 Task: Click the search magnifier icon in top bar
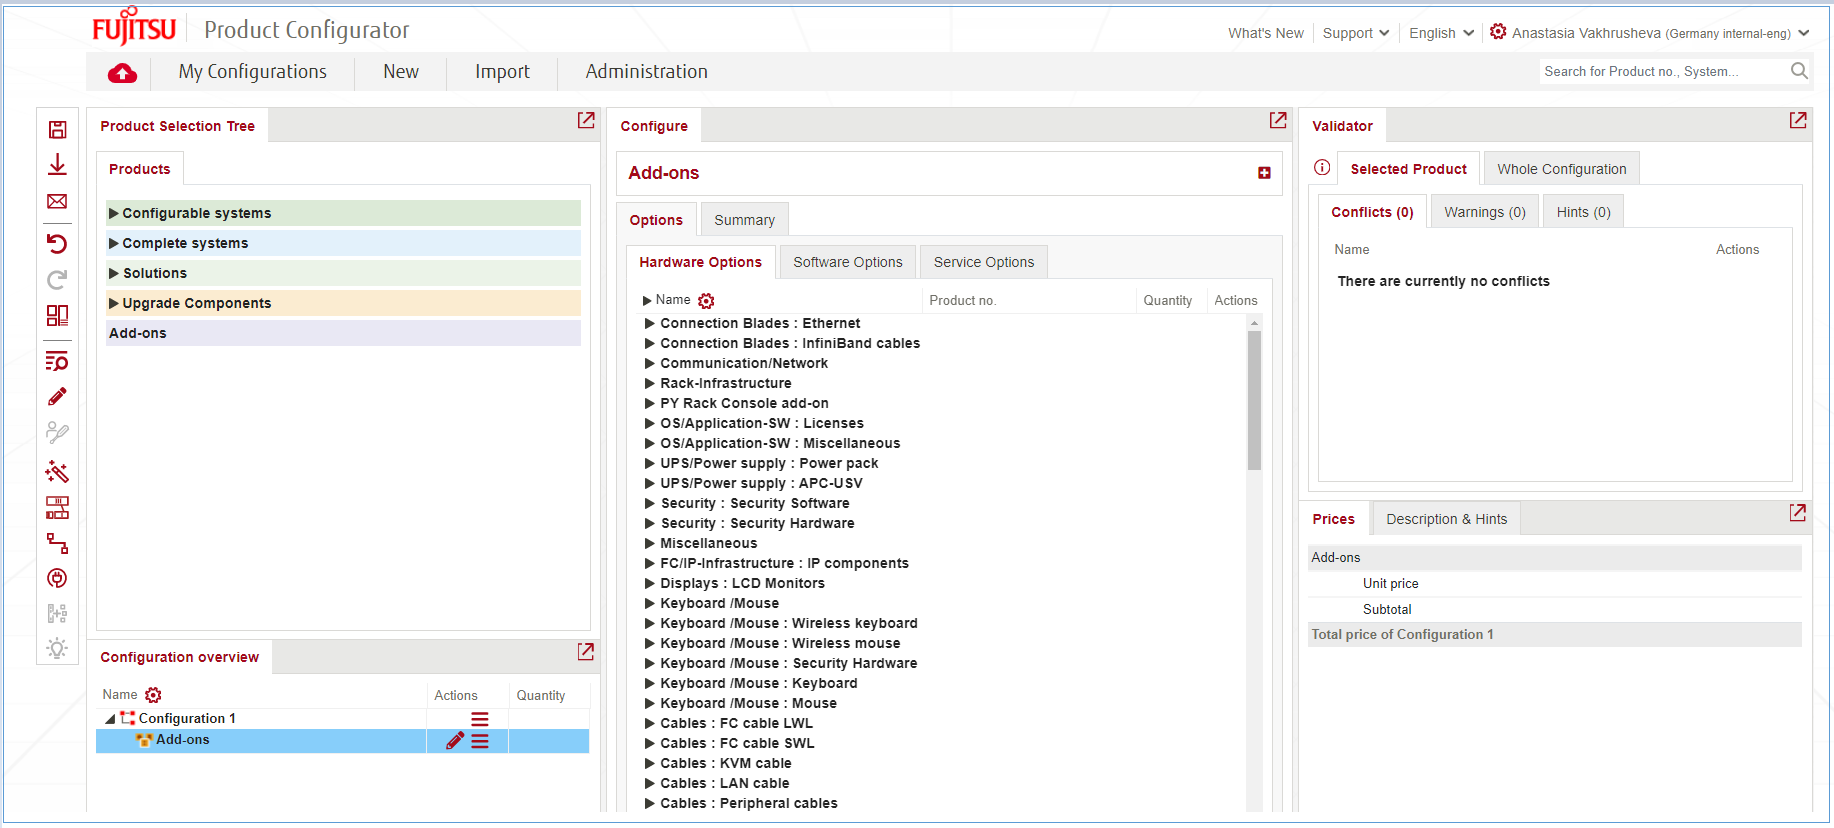point(1799,71)
